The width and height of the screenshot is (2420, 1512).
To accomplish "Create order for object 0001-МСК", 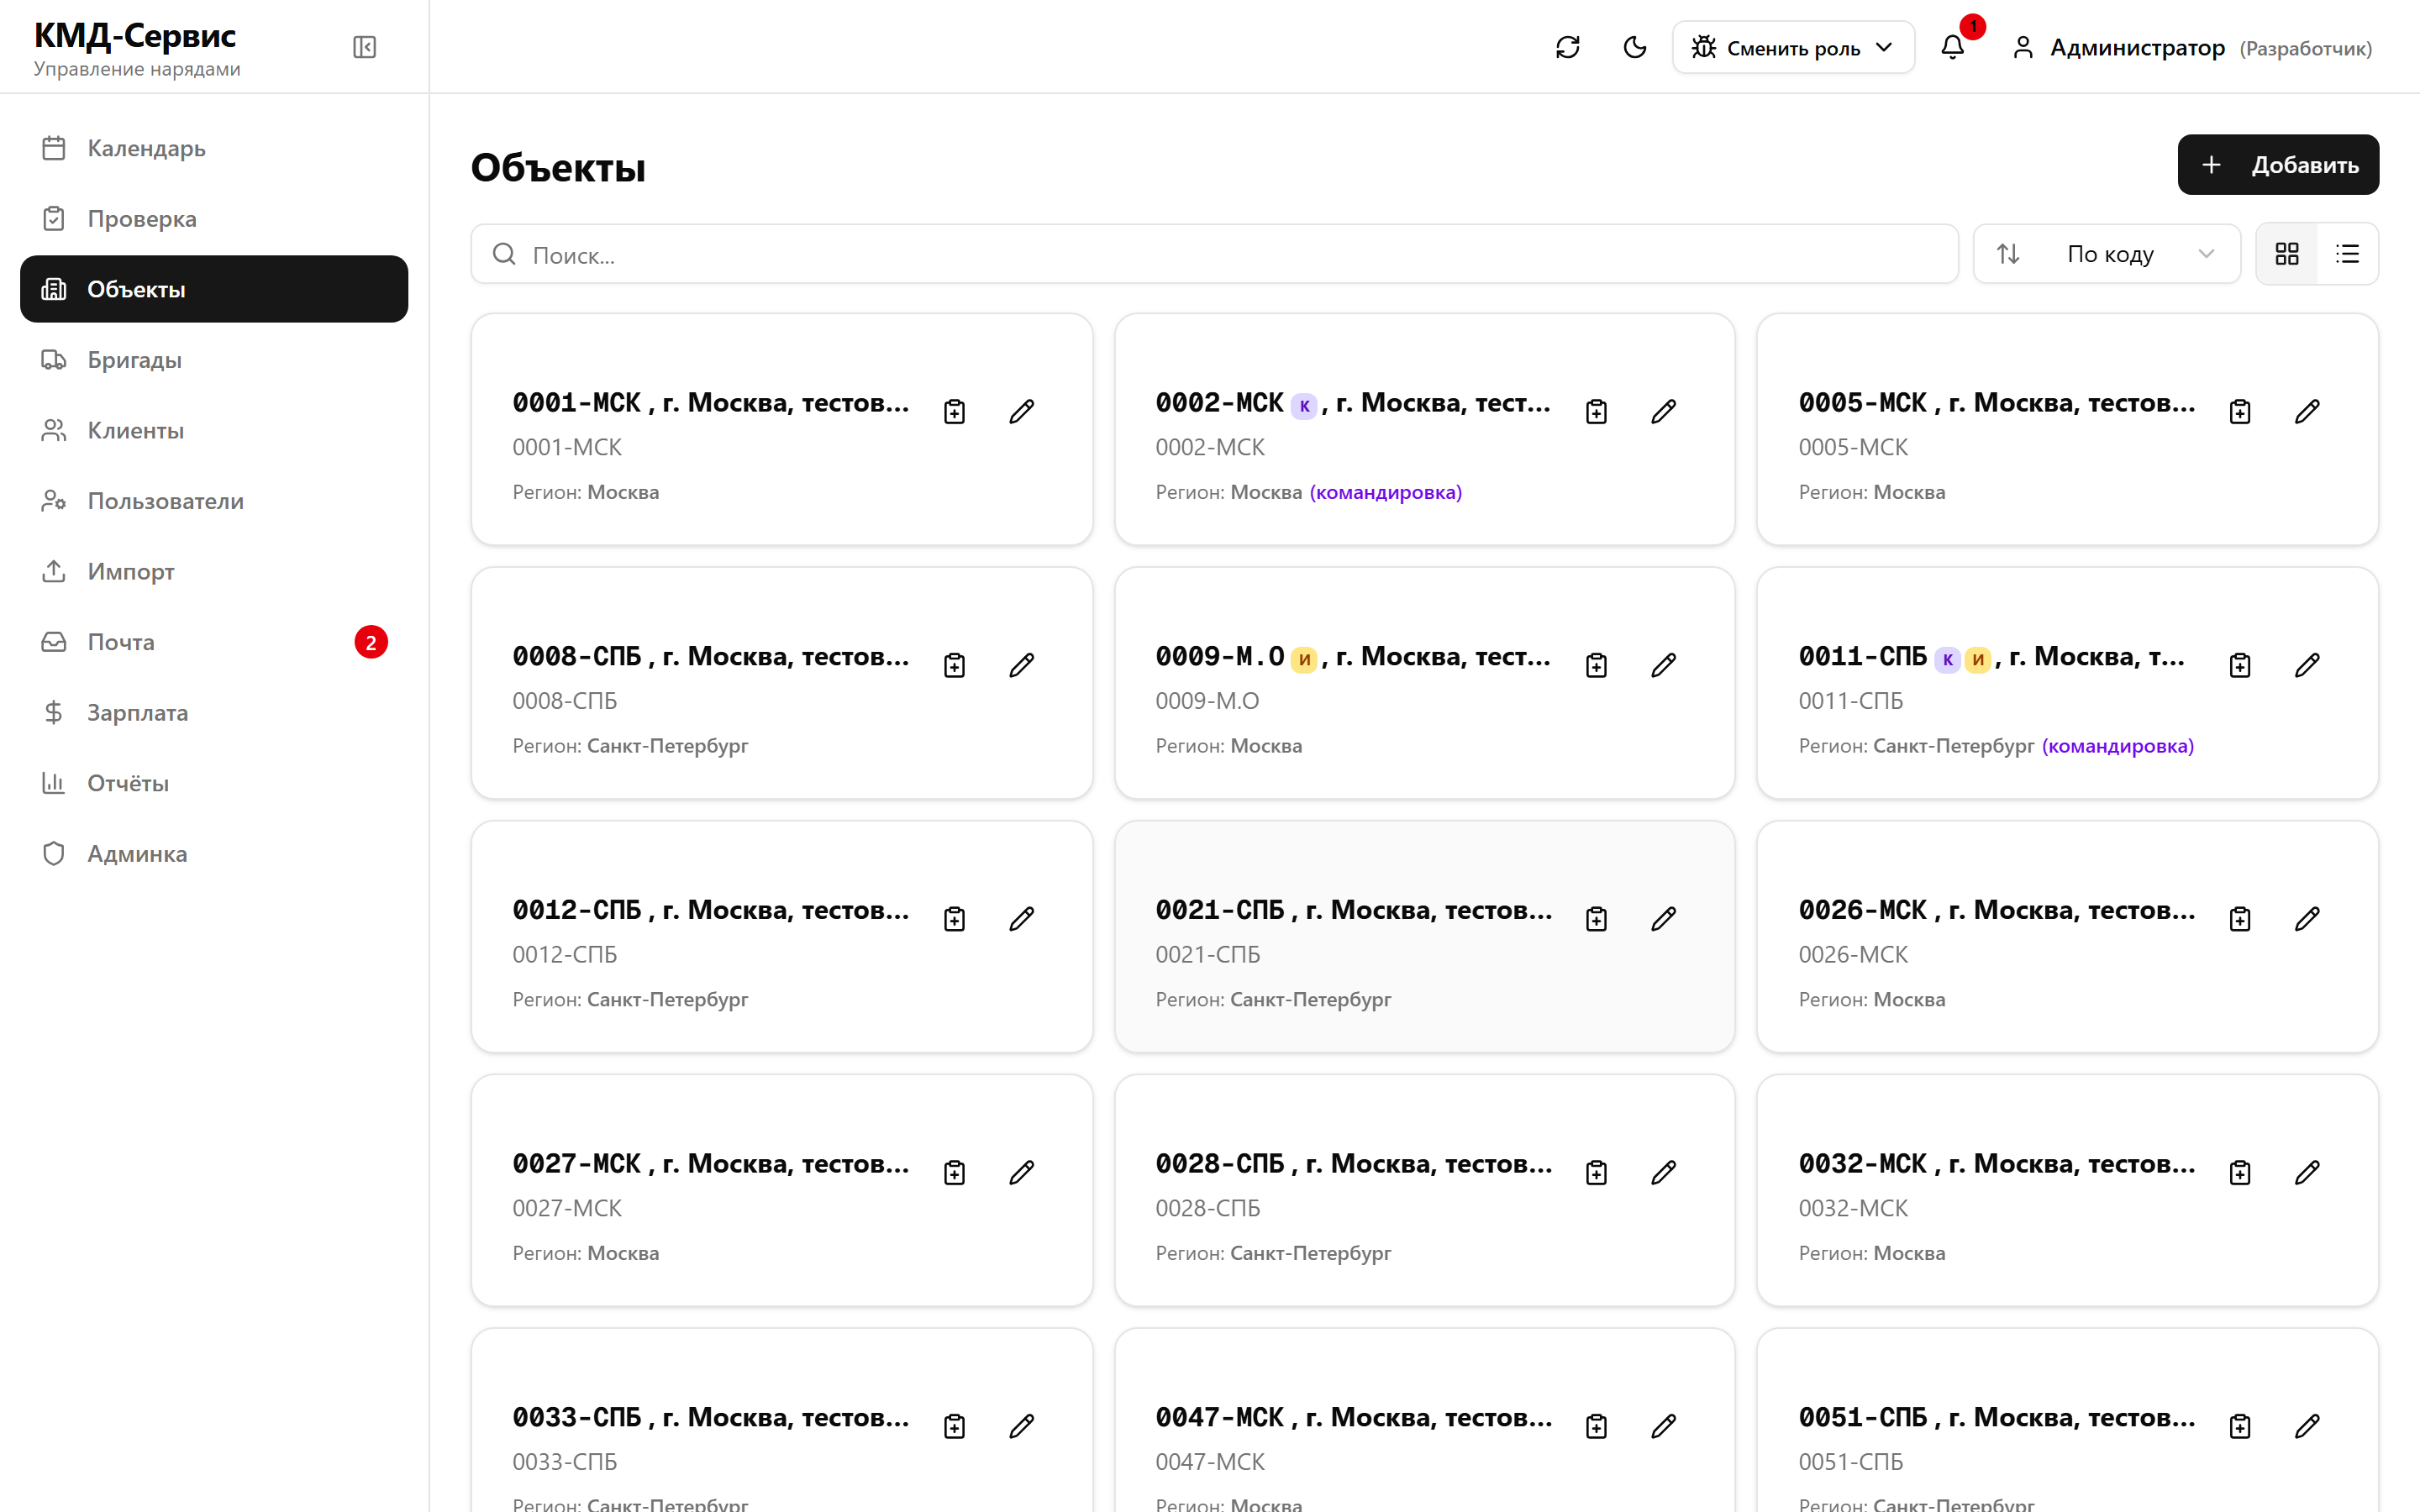I will 954,411.
